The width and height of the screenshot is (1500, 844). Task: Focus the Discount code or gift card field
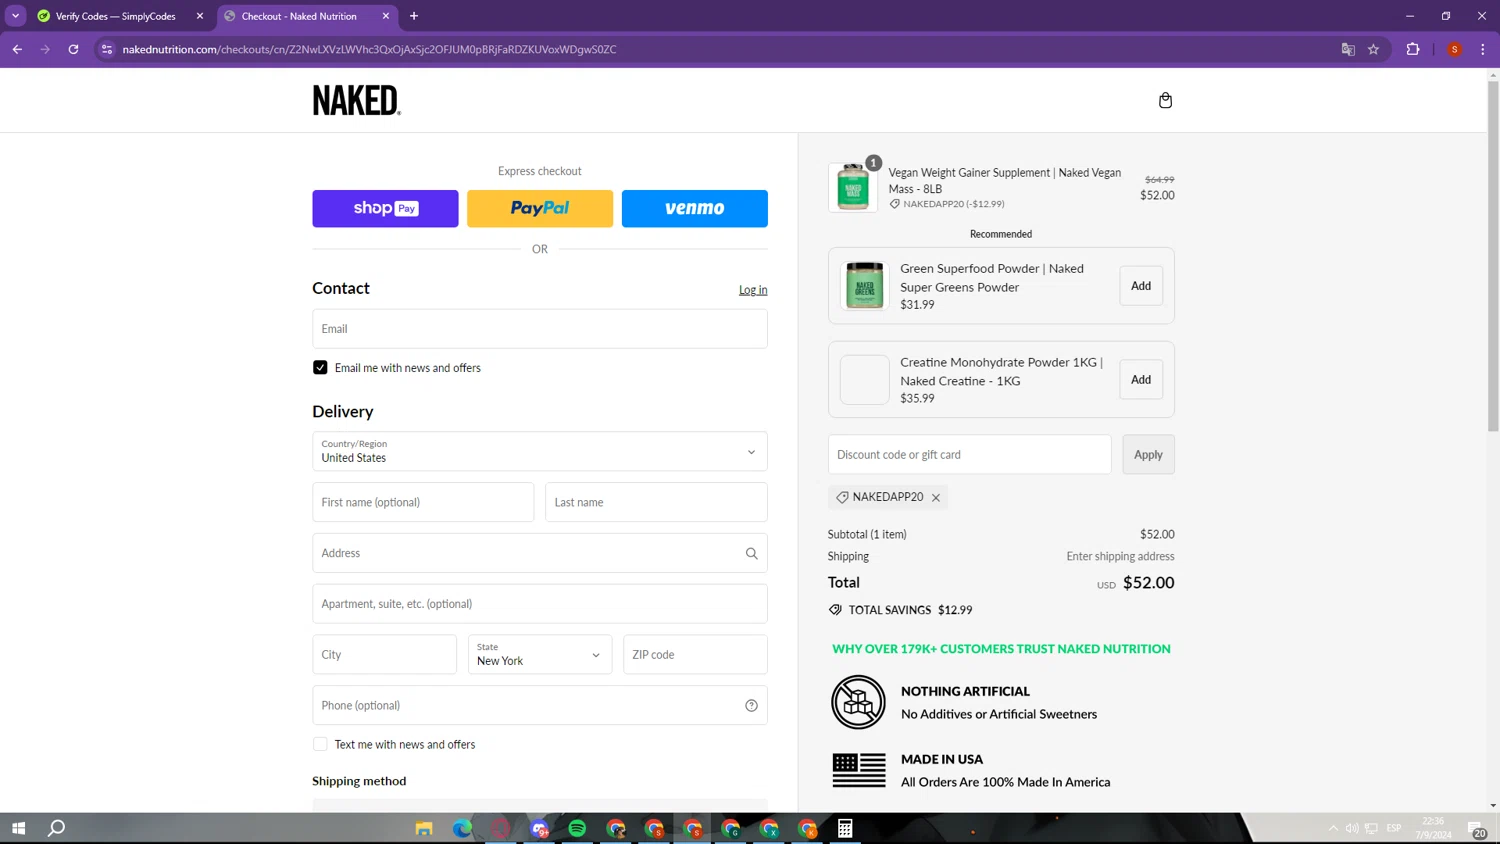point(969,454)
